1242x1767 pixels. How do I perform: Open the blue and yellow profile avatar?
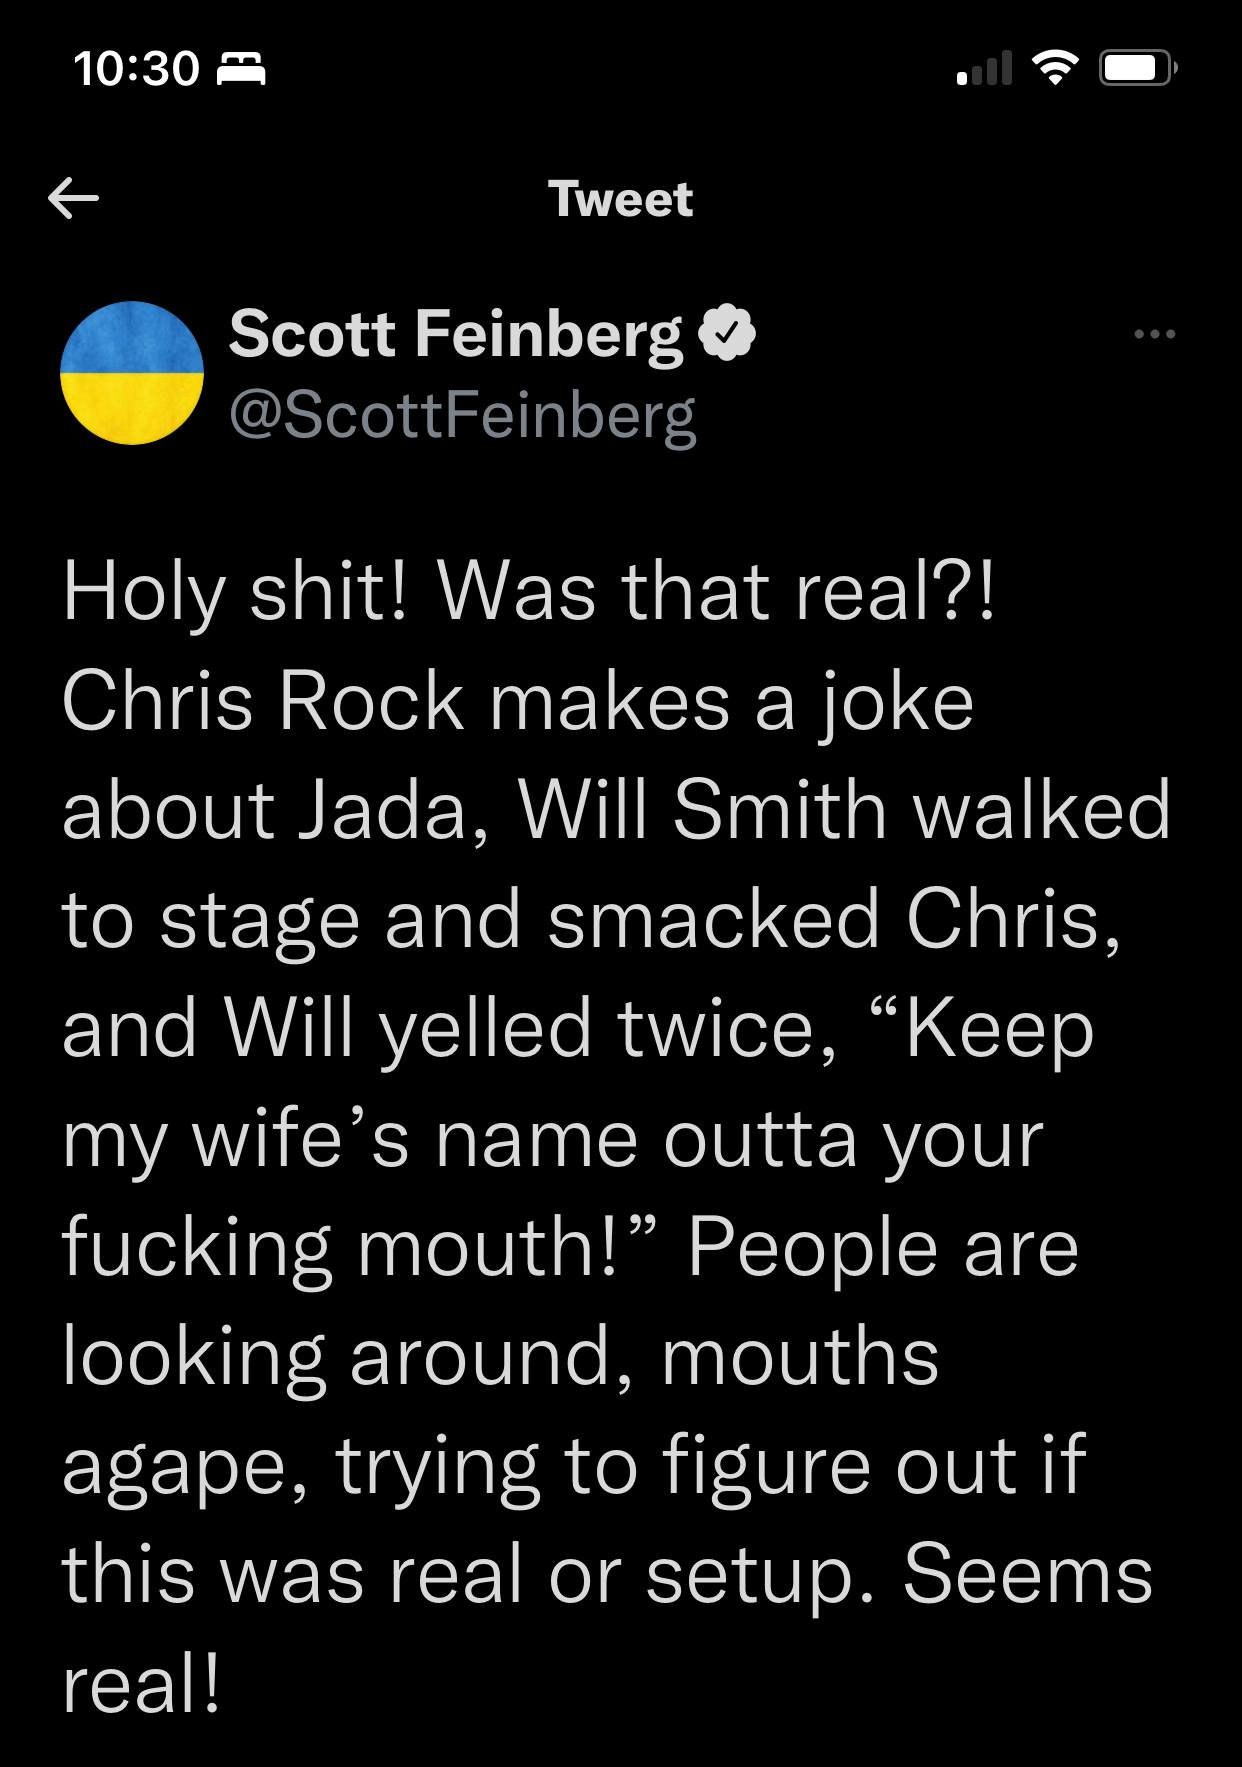point(132,373)
